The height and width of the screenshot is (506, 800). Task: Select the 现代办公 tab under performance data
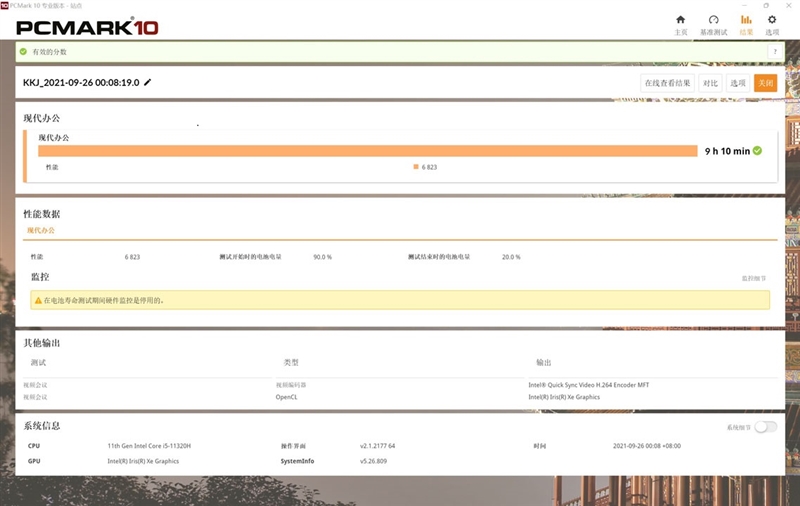tap(41, 231)
